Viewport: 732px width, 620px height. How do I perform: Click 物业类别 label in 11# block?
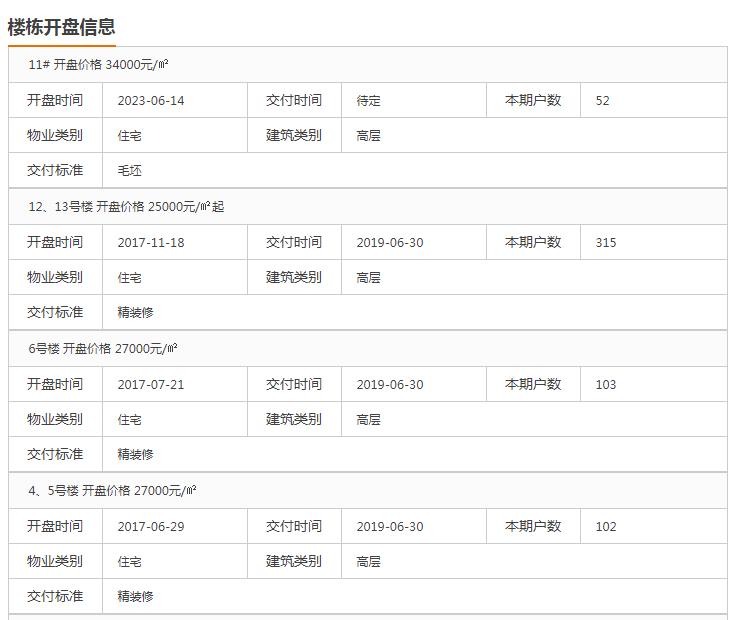click(55, 135)
